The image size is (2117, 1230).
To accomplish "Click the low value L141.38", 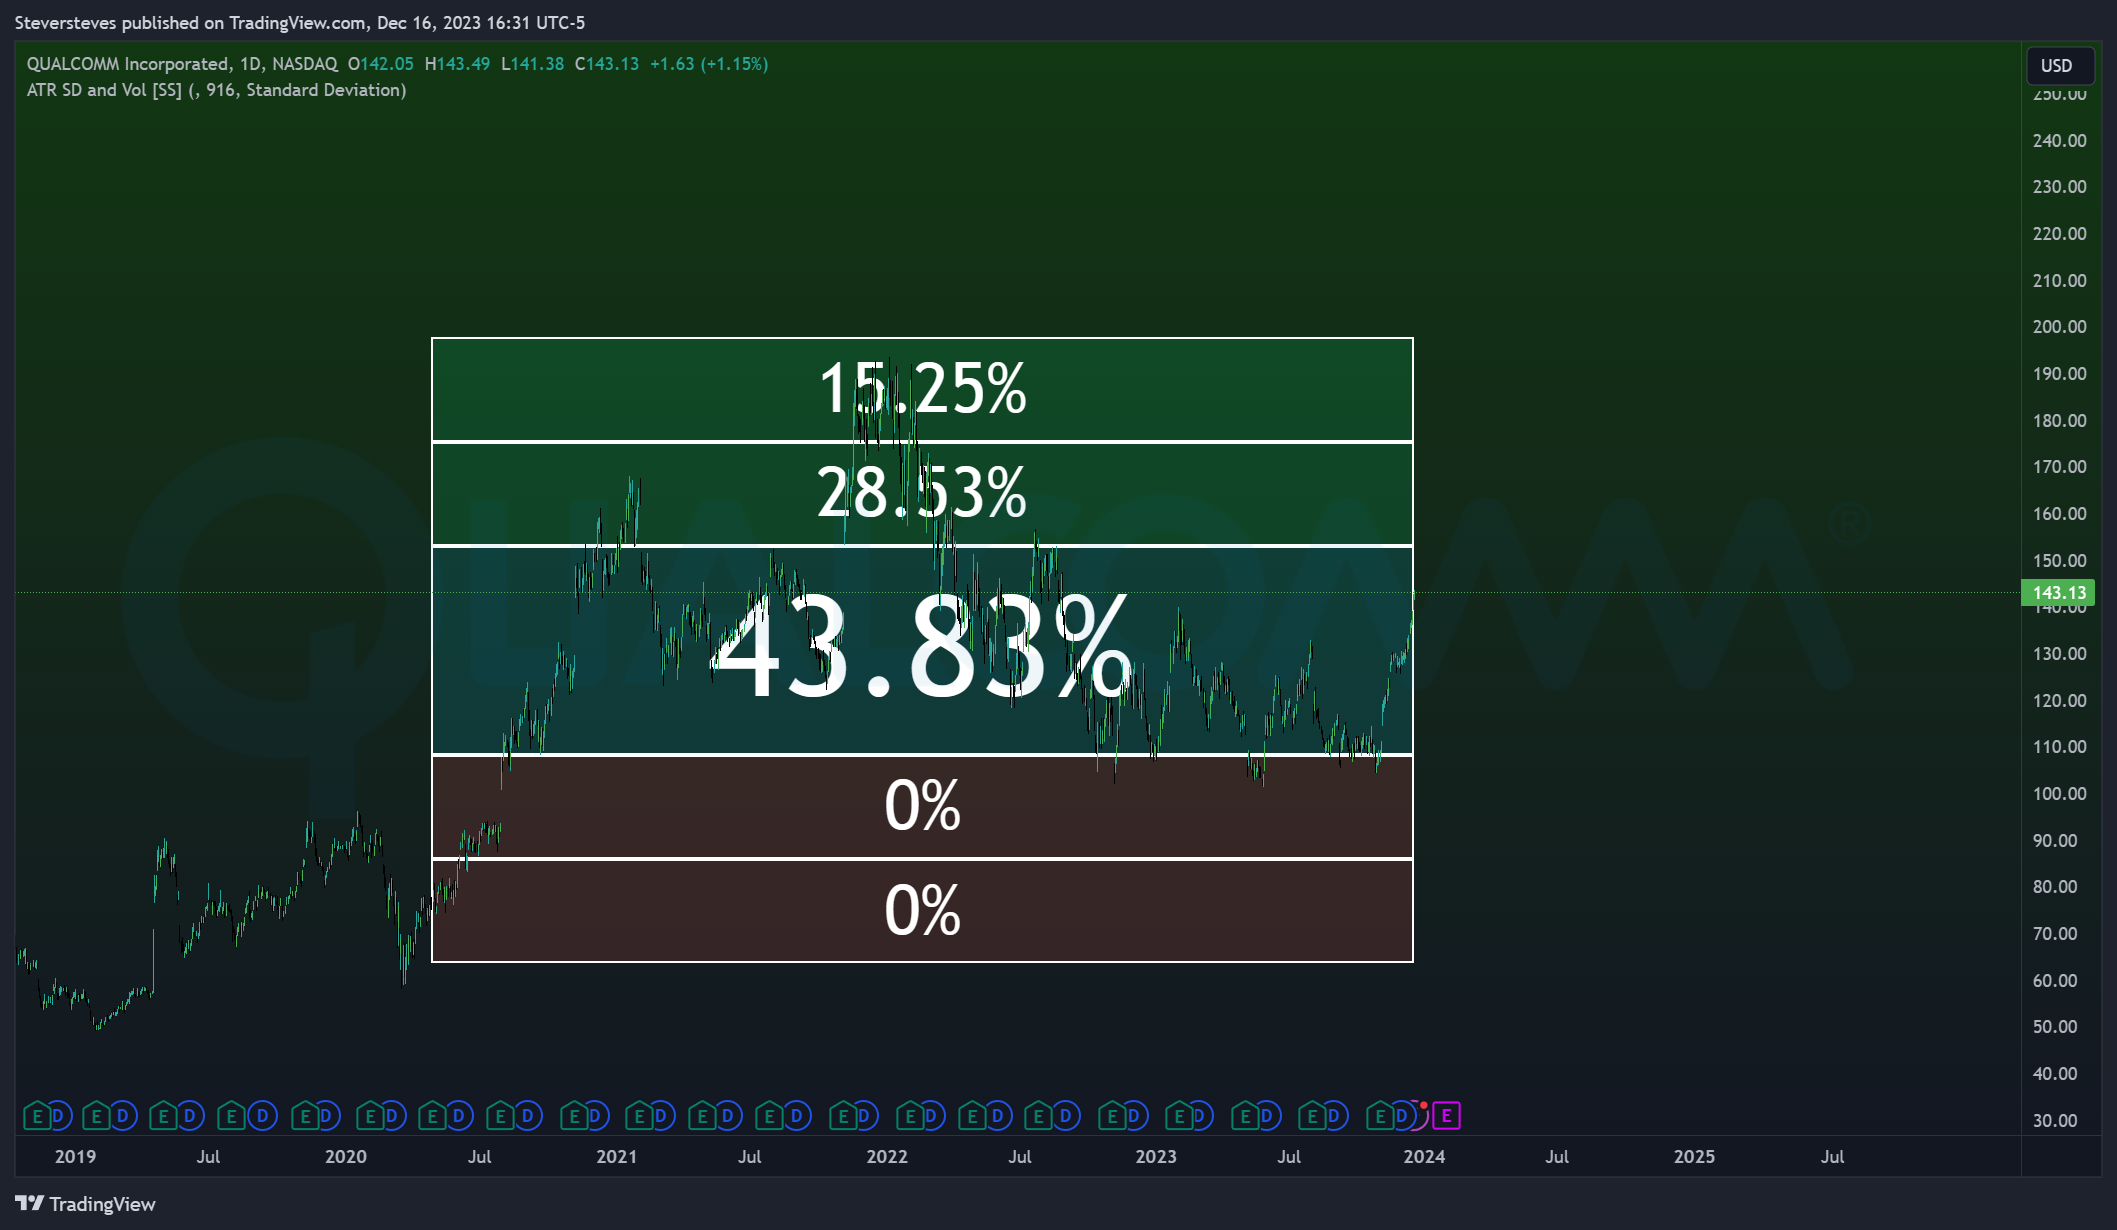I will point(533,64).
